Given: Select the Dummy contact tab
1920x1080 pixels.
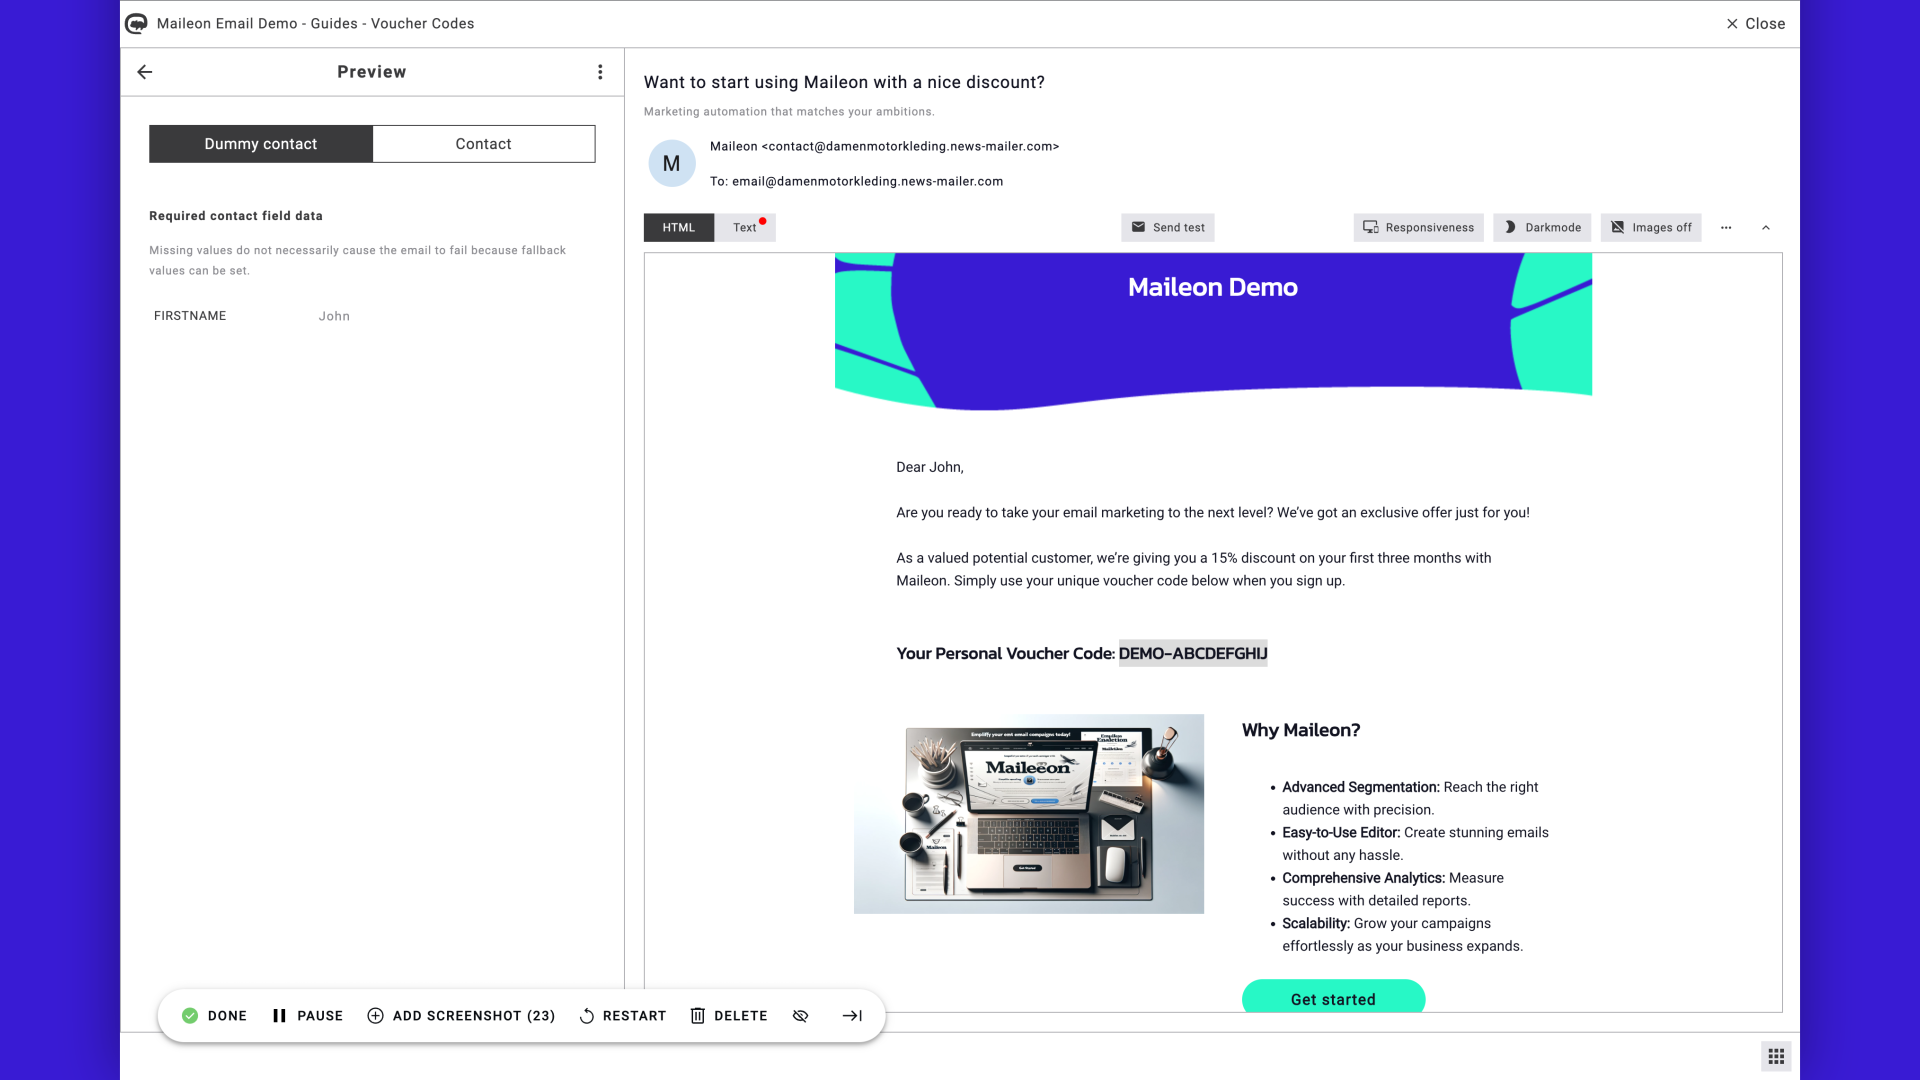Looking at the screenshot, I should pyautogui.click(x=261, y=144).
